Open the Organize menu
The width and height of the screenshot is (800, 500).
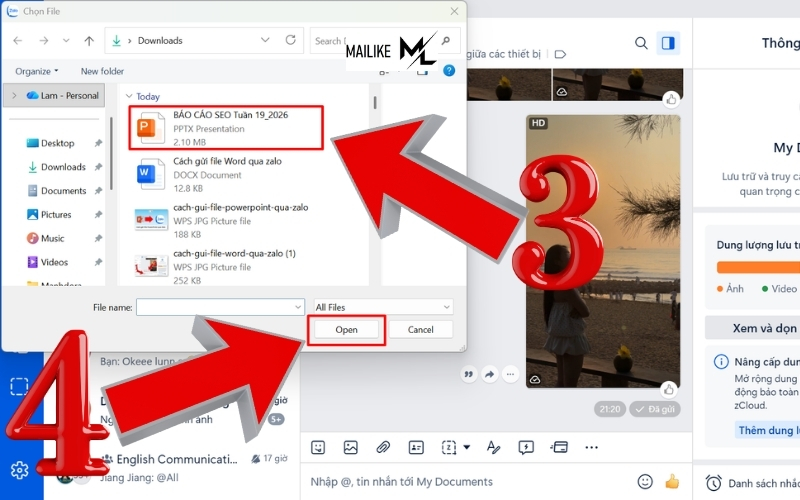pyautogui.click(x=36, y=71)
